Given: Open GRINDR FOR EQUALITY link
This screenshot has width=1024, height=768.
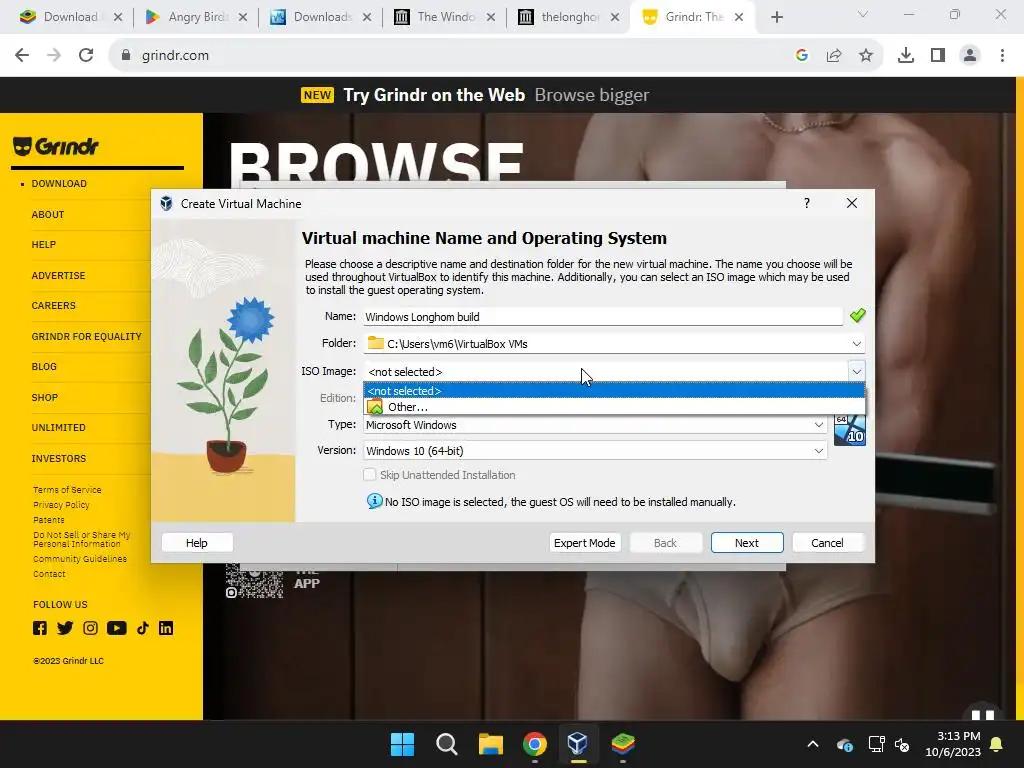Looking at the screenshot, I should (x=86, y=336).
